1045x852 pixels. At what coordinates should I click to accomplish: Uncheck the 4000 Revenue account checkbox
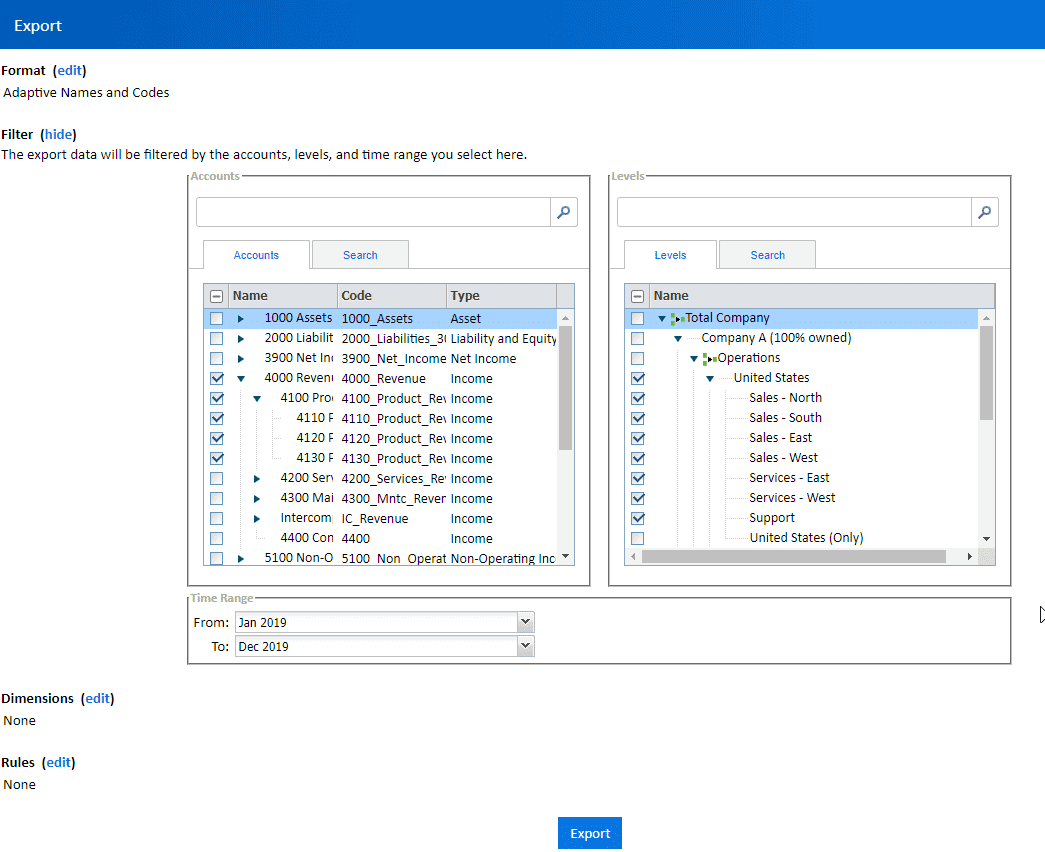[217, 378]
